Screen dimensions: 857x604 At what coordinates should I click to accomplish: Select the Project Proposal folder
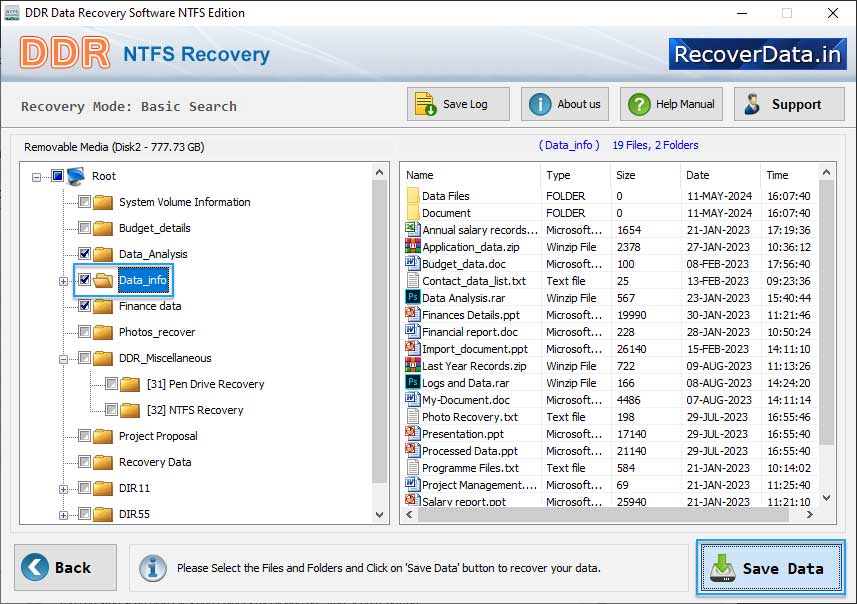158,436
